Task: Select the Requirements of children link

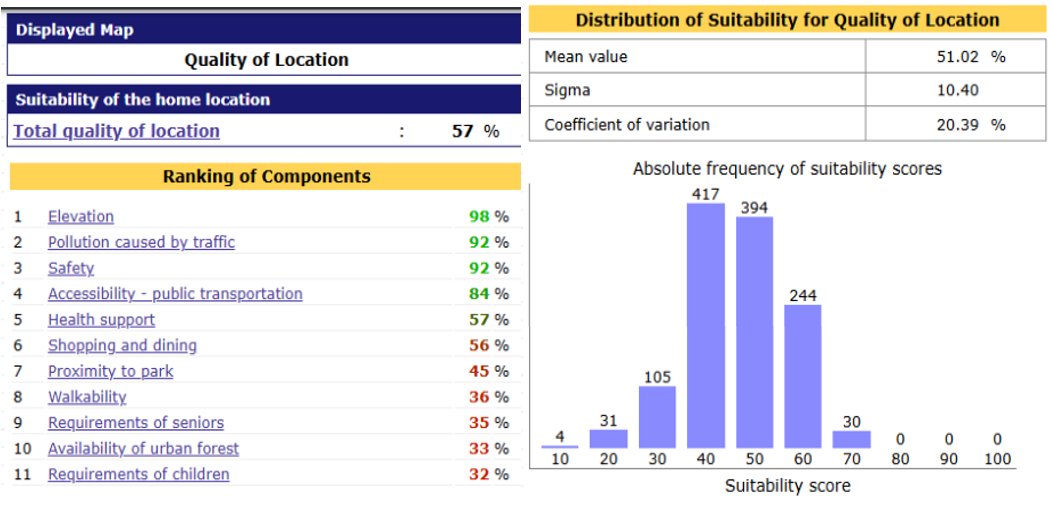Action: pos(138,475)
